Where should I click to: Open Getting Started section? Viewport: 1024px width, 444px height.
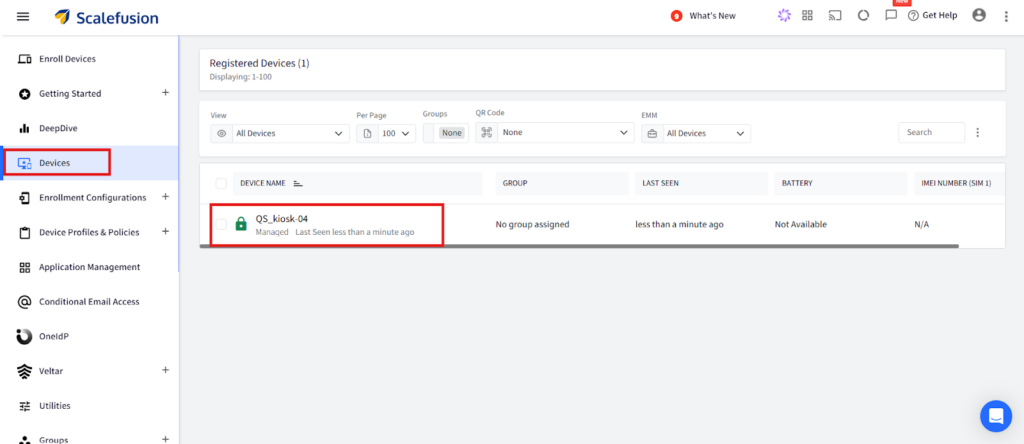point(70,93)
